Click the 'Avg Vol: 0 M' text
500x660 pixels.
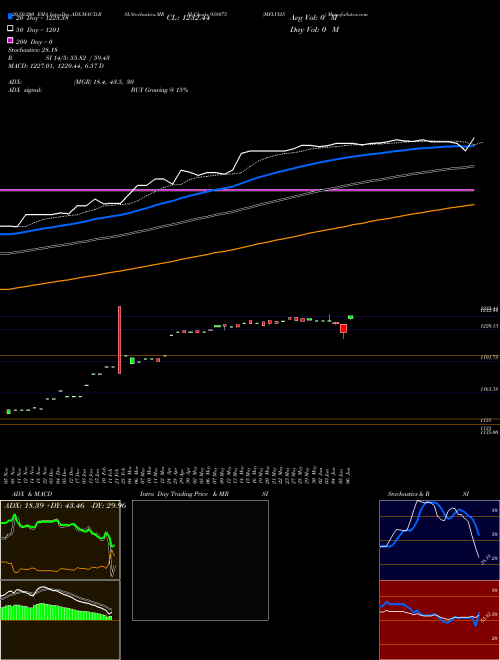click(314, 18)
